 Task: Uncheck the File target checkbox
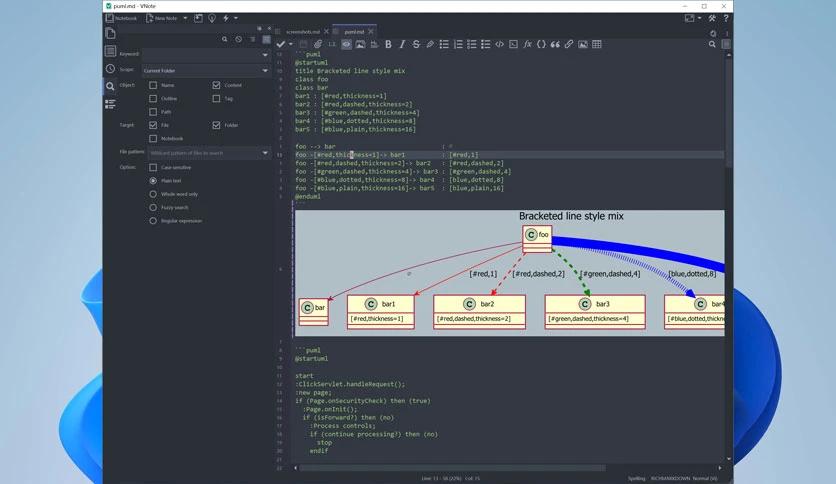point(153,125)
